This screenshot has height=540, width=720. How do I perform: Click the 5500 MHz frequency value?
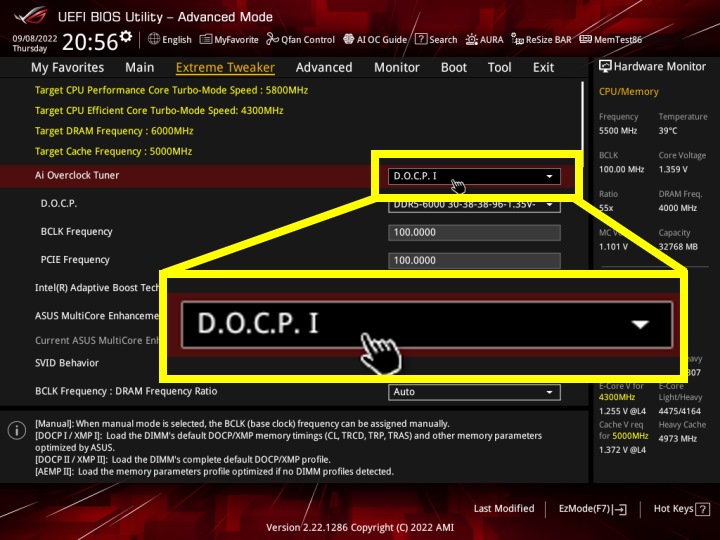tap(618, 131)
